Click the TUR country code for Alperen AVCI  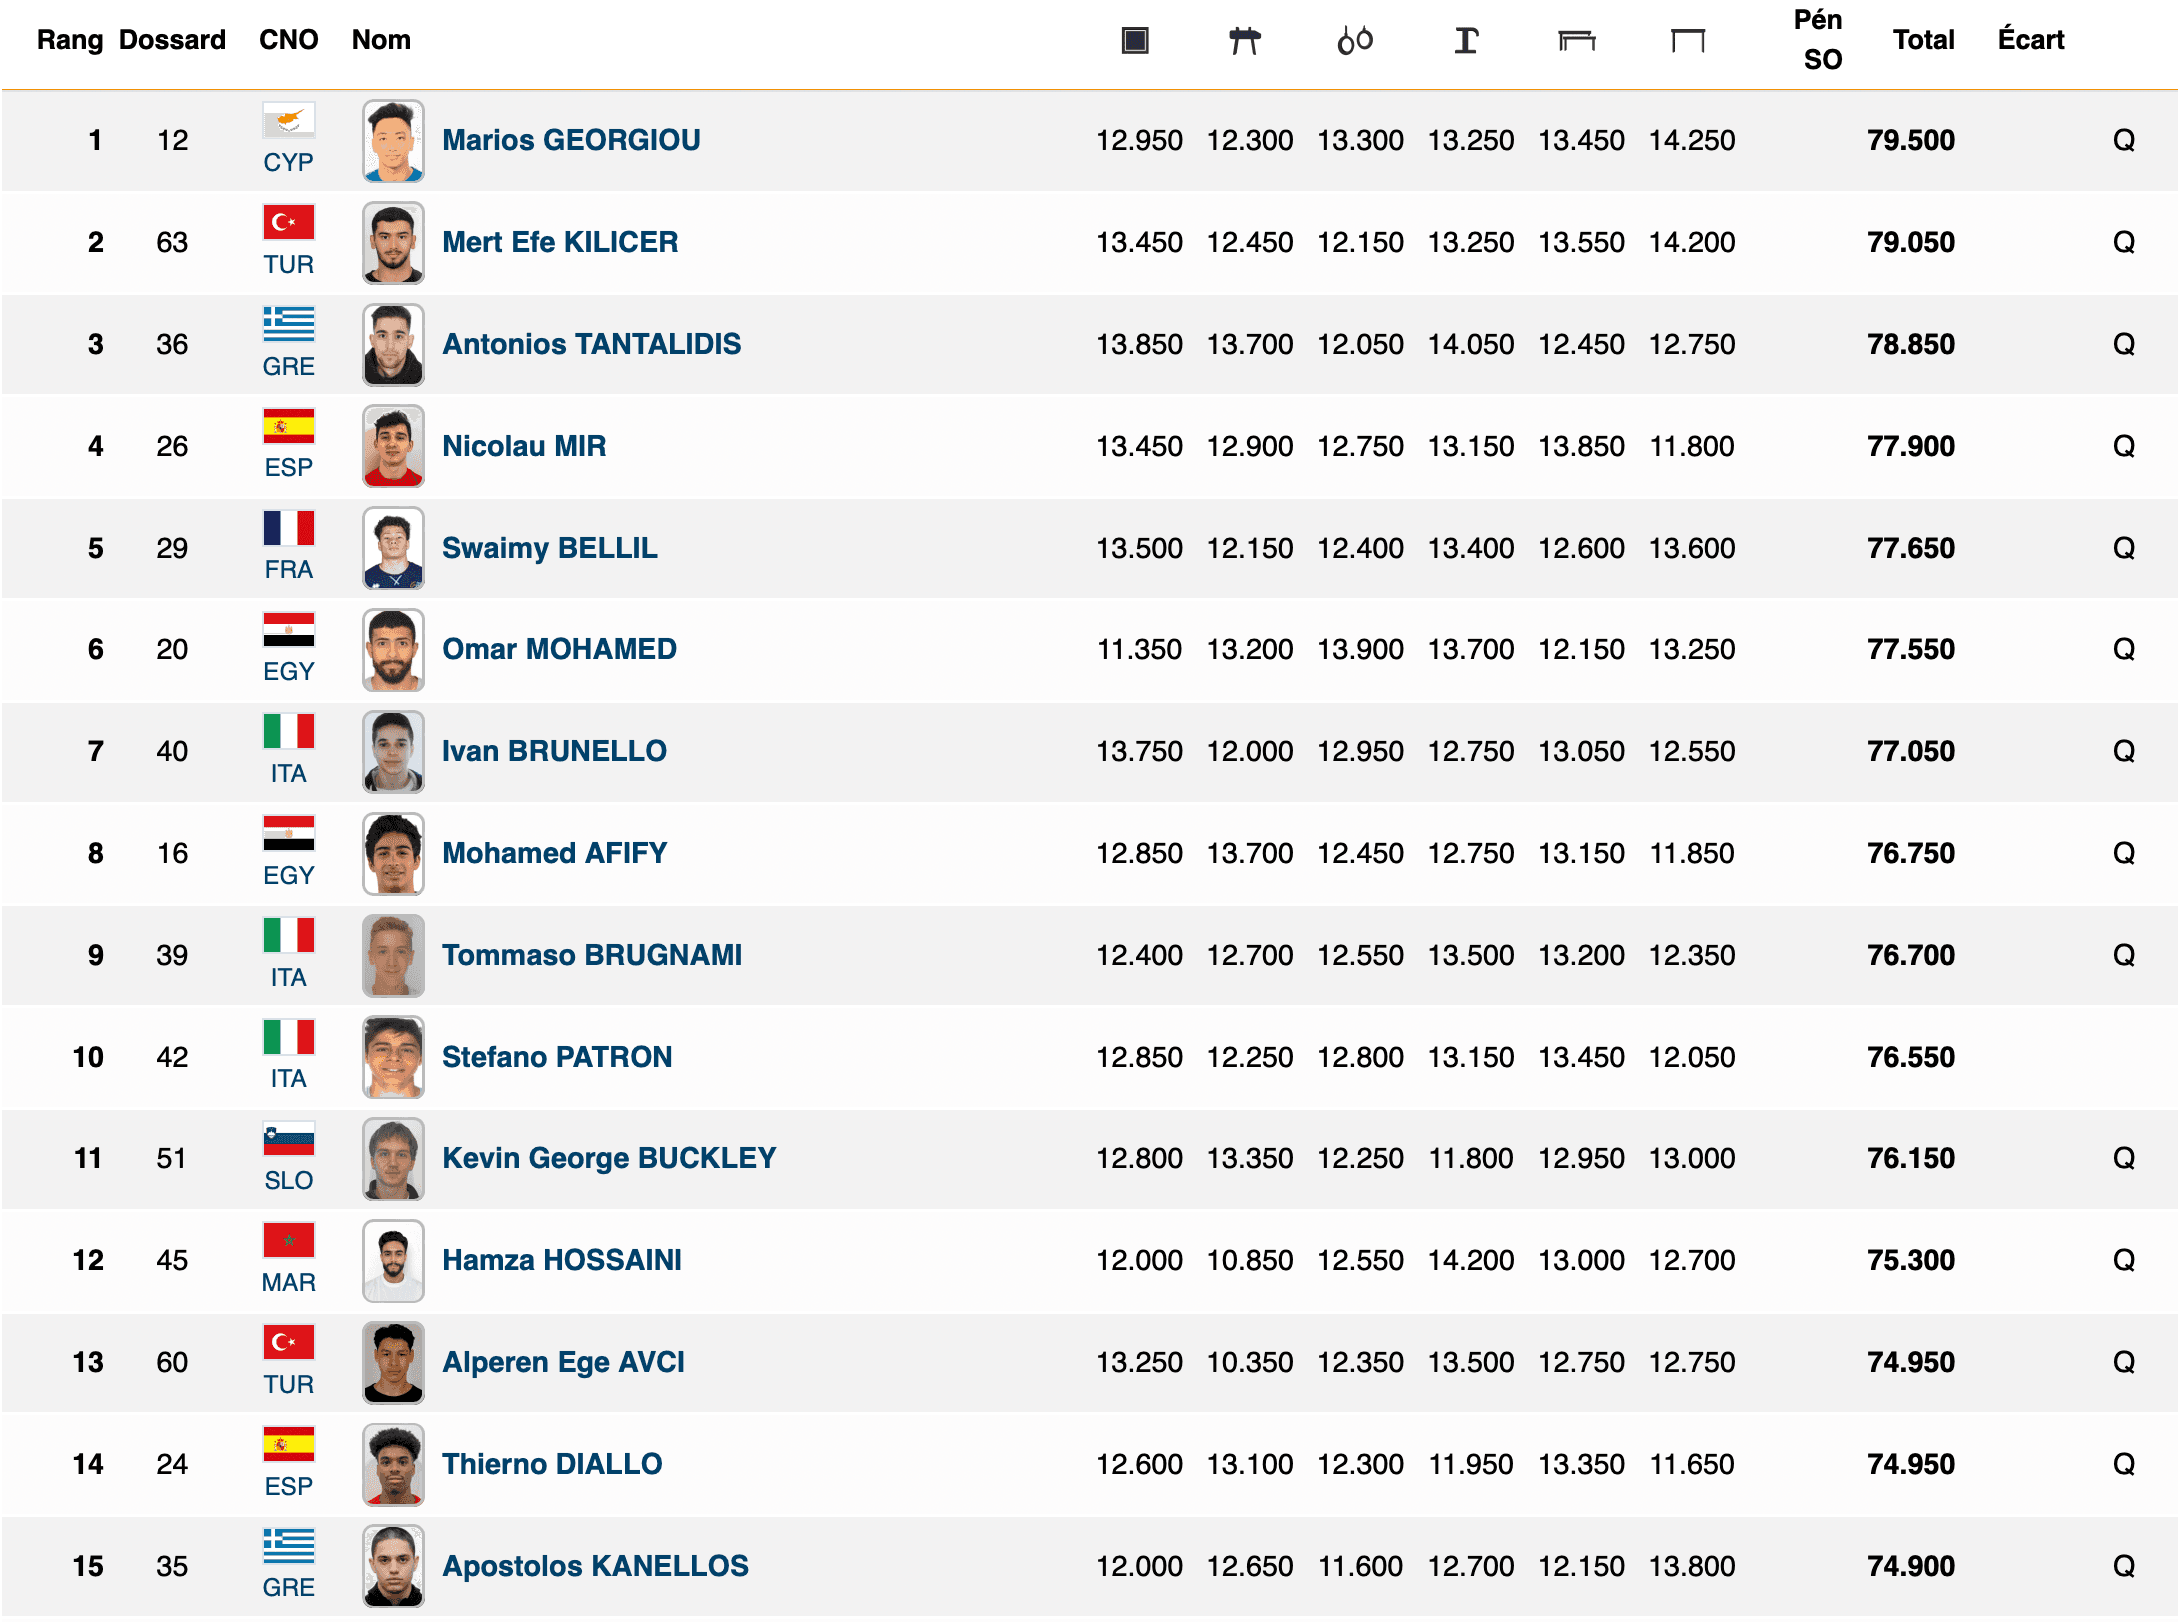click(x=289, y=1385)
